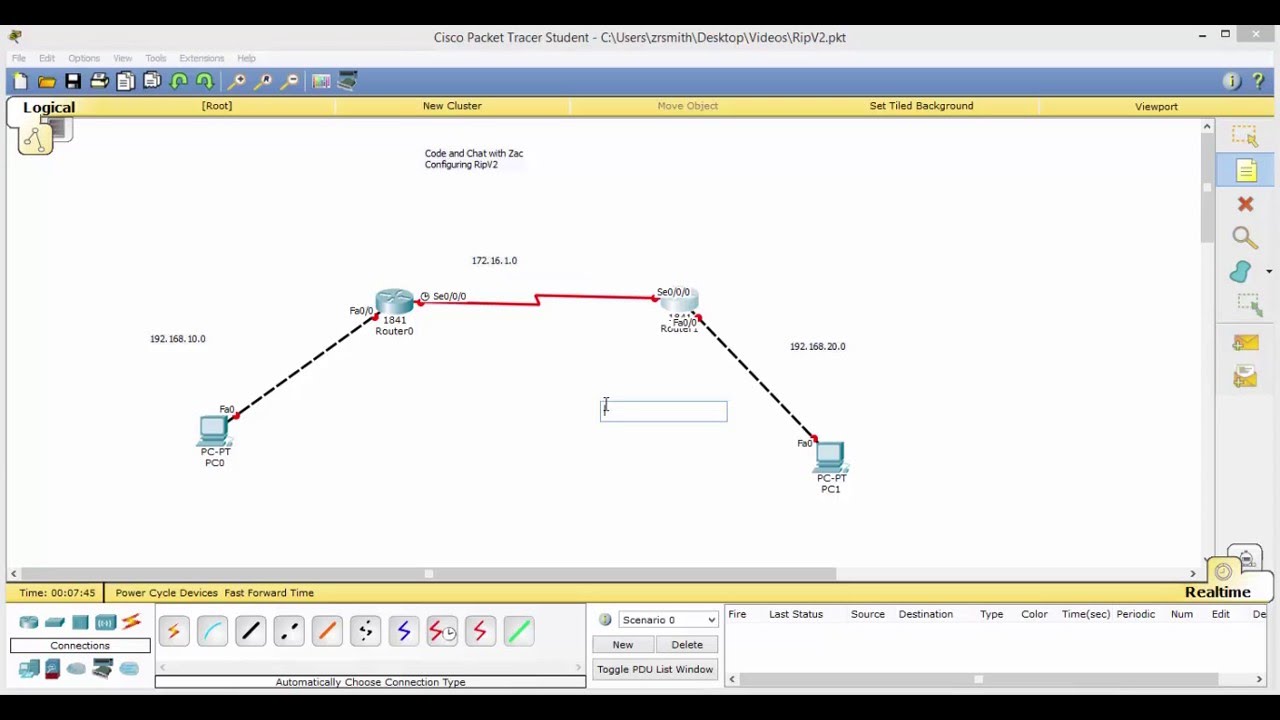Click the Viewport button
Image resolution: width=1280 pixels, height=720 pixels.
coord(1156,106)
